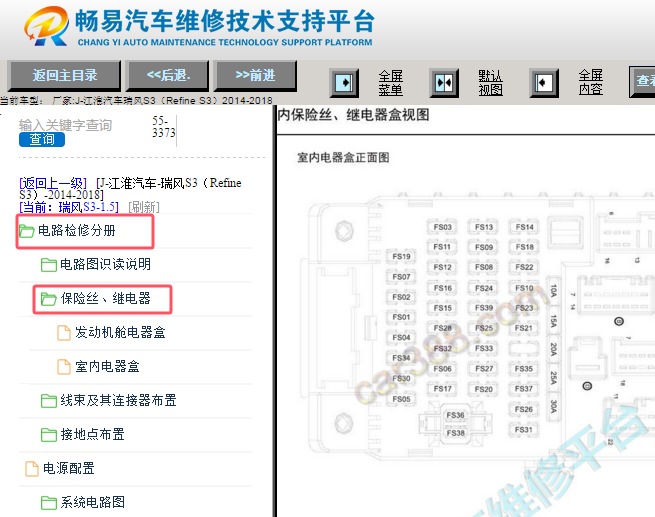The image size is (655, 517).
Task: Click fuse FS05 in the diagram
Action: click(401, 399)
